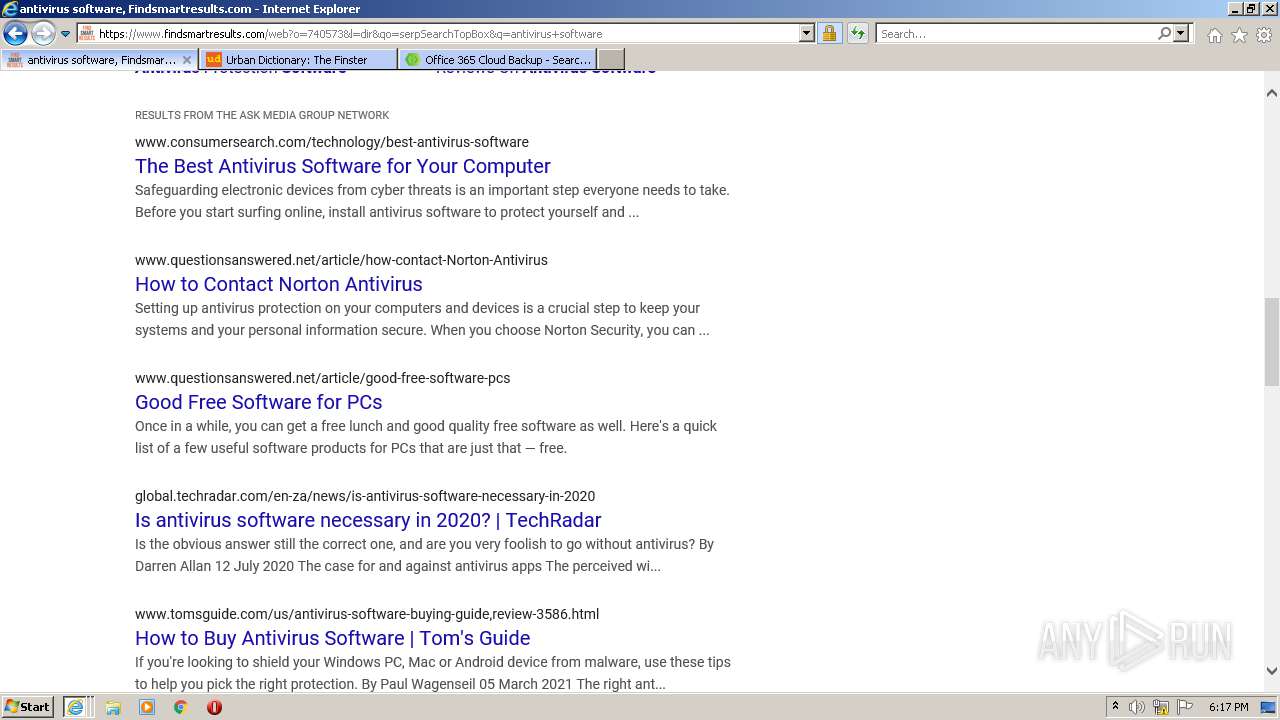Open the media player taskbar icon
This screenshot has height=720, width=1280.
tap(147, 707)
